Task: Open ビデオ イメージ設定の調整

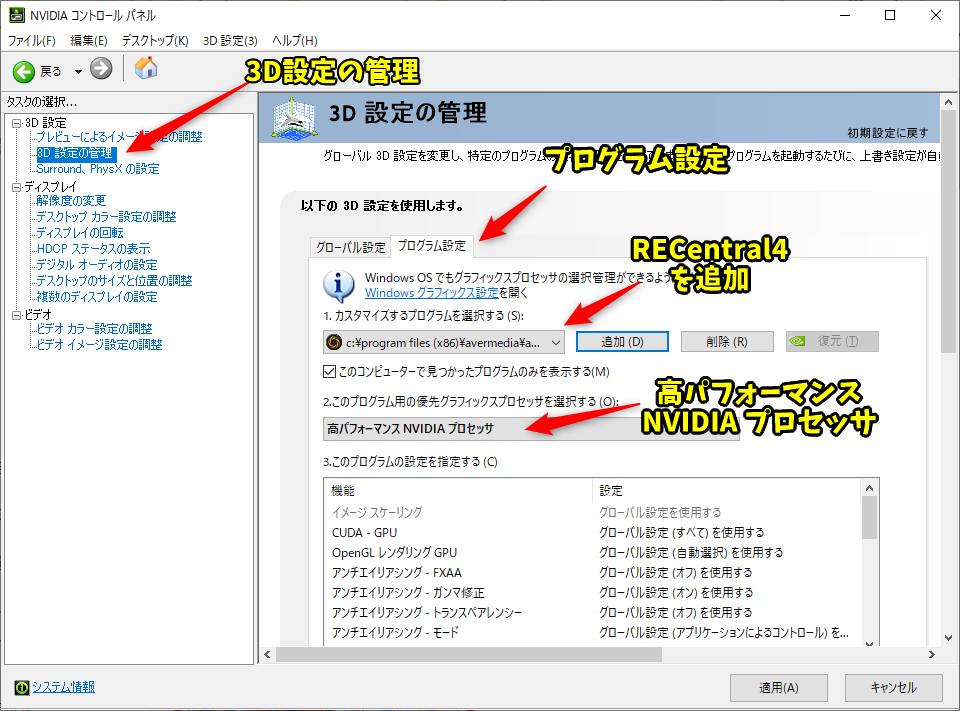Action: (99, 345)
